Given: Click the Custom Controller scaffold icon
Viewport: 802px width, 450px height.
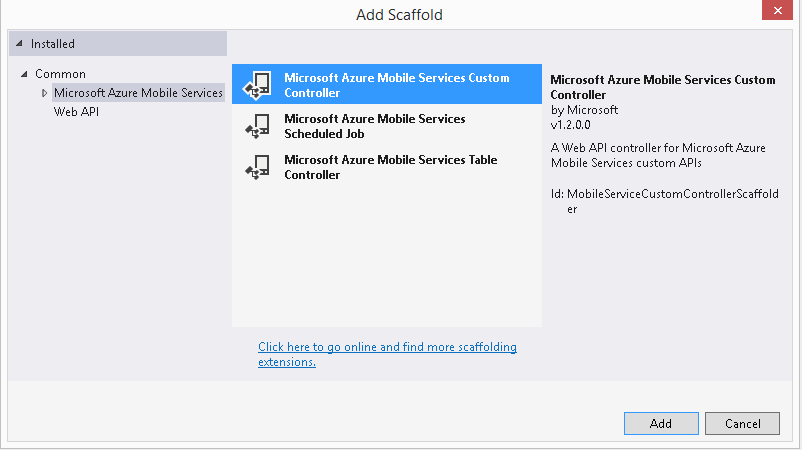Looking at the screenshot, I should tap(257, 85).
